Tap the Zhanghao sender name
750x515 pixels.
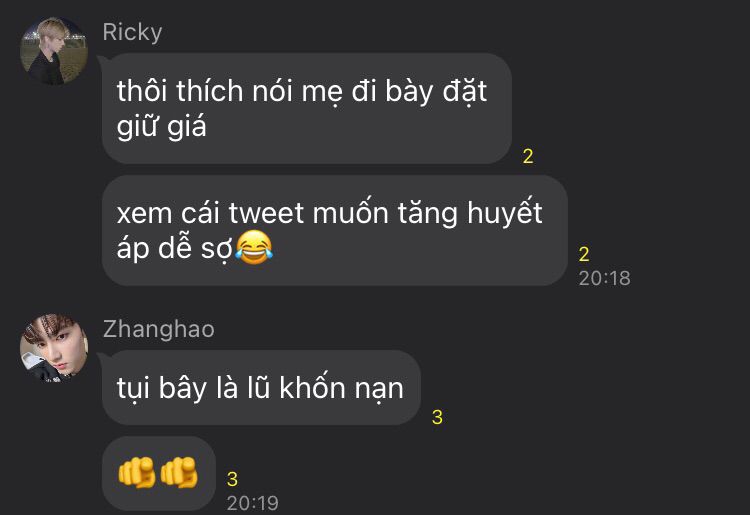pos(159,329)
